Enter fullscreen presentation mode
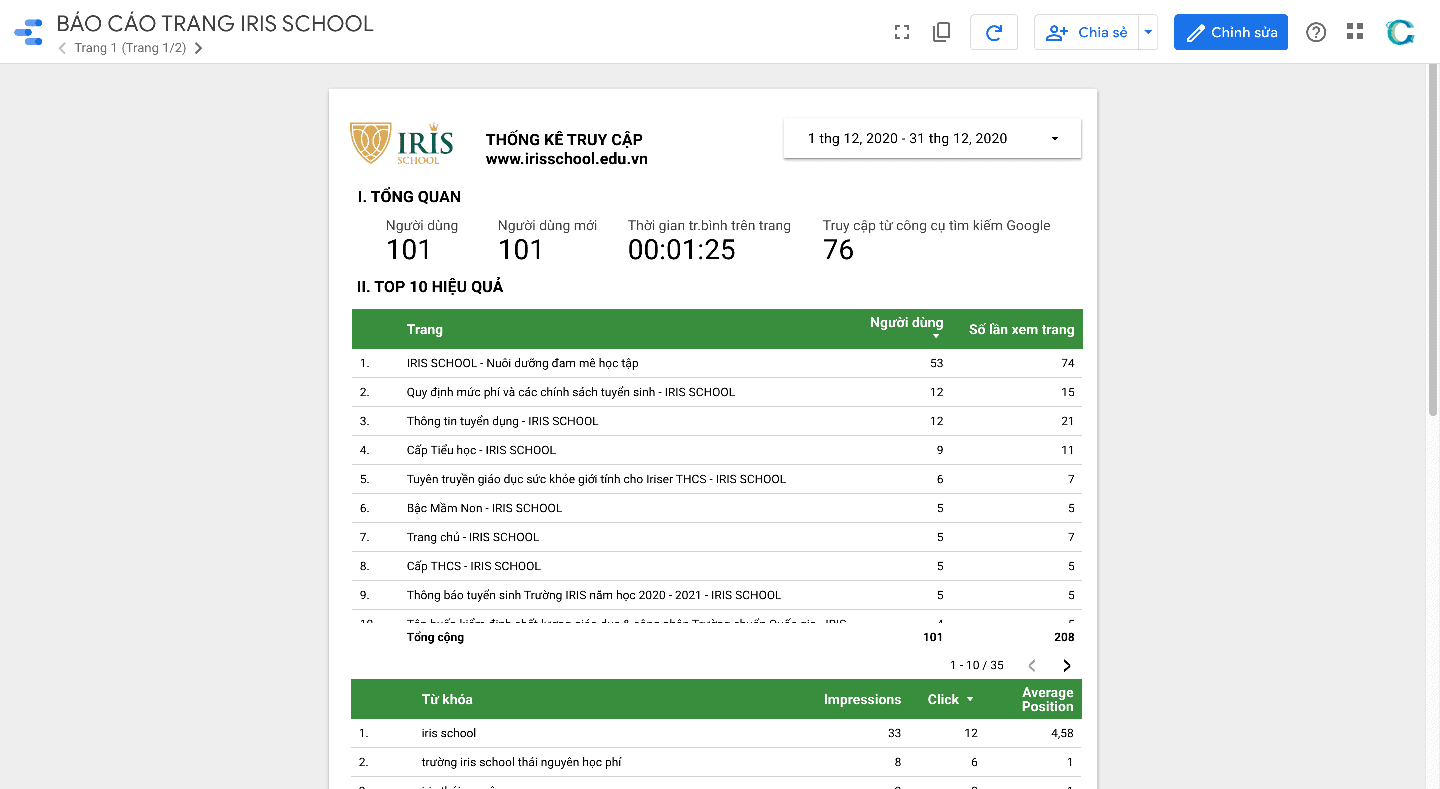 (x=902, y=32)
